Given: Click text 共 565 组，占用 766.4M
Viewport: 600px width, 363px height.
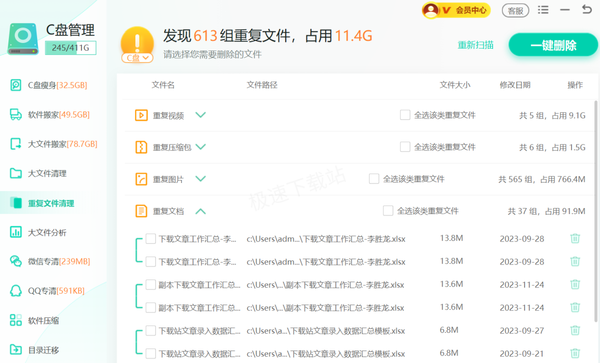Looking at the screenshot, I should (x=542, y=179).
